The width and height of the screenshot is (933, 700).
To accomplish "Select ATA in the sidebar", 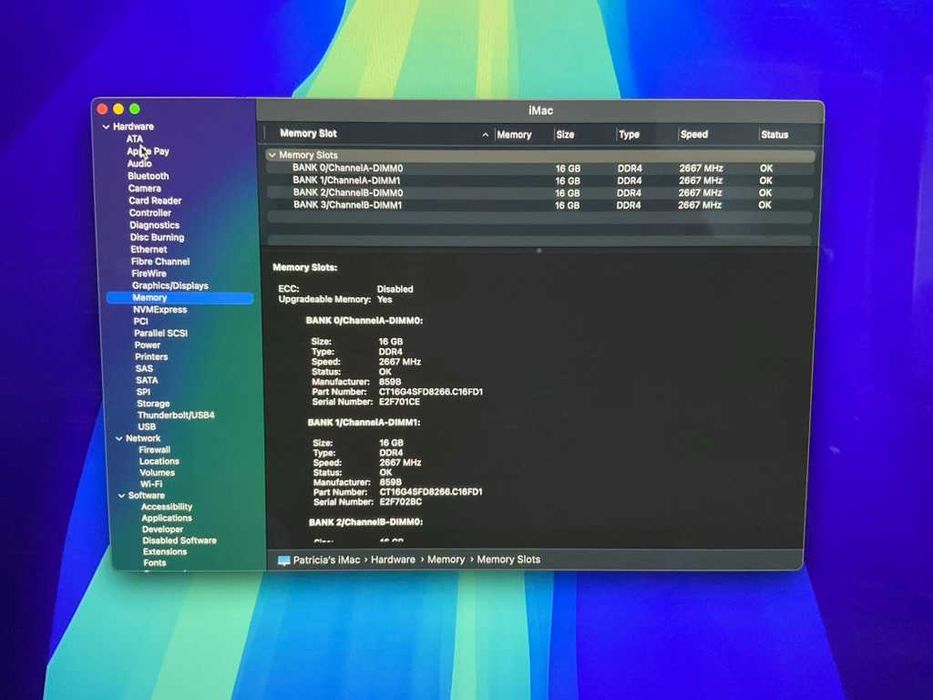I will (134, 139).
